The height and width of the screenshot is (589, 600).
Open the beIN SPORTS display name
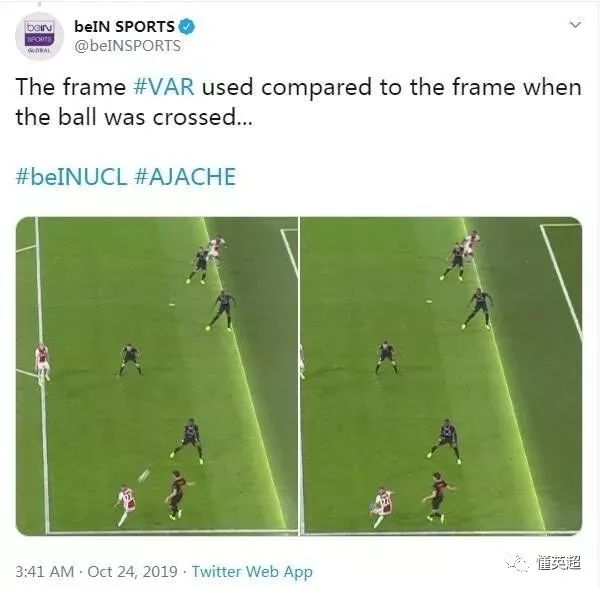124,27
